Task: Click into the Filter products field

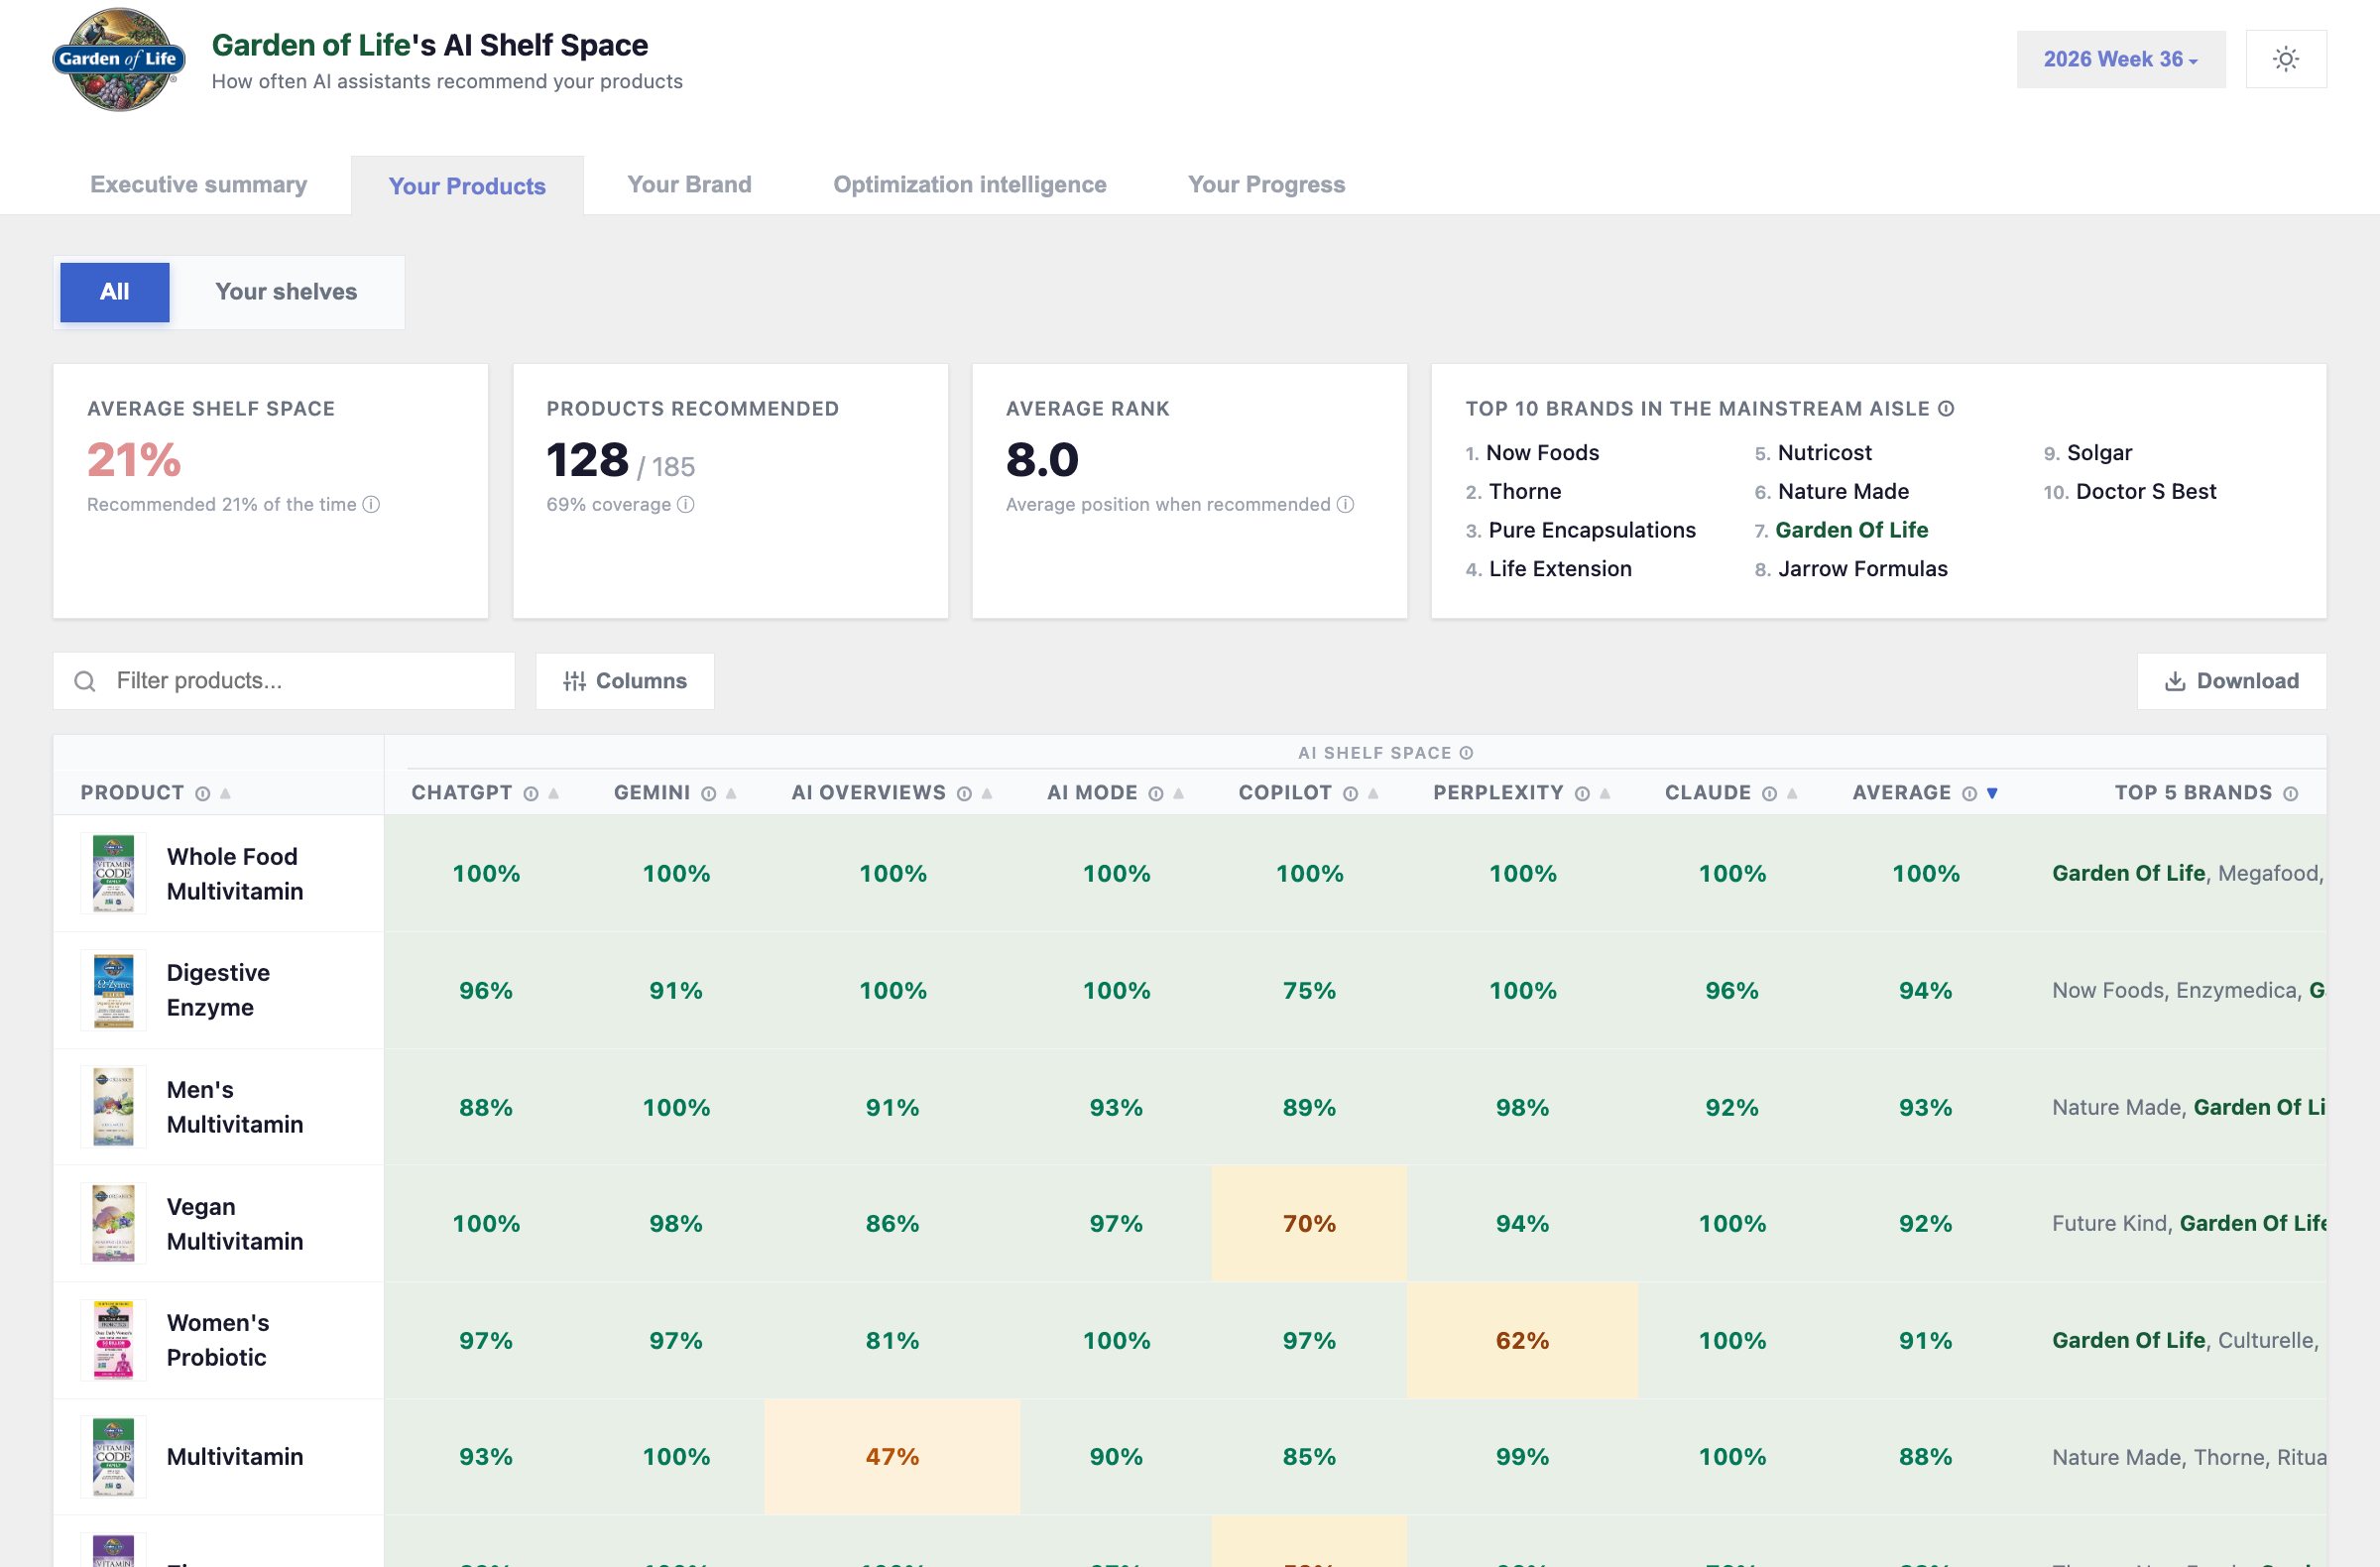Action: click(284, 681)
